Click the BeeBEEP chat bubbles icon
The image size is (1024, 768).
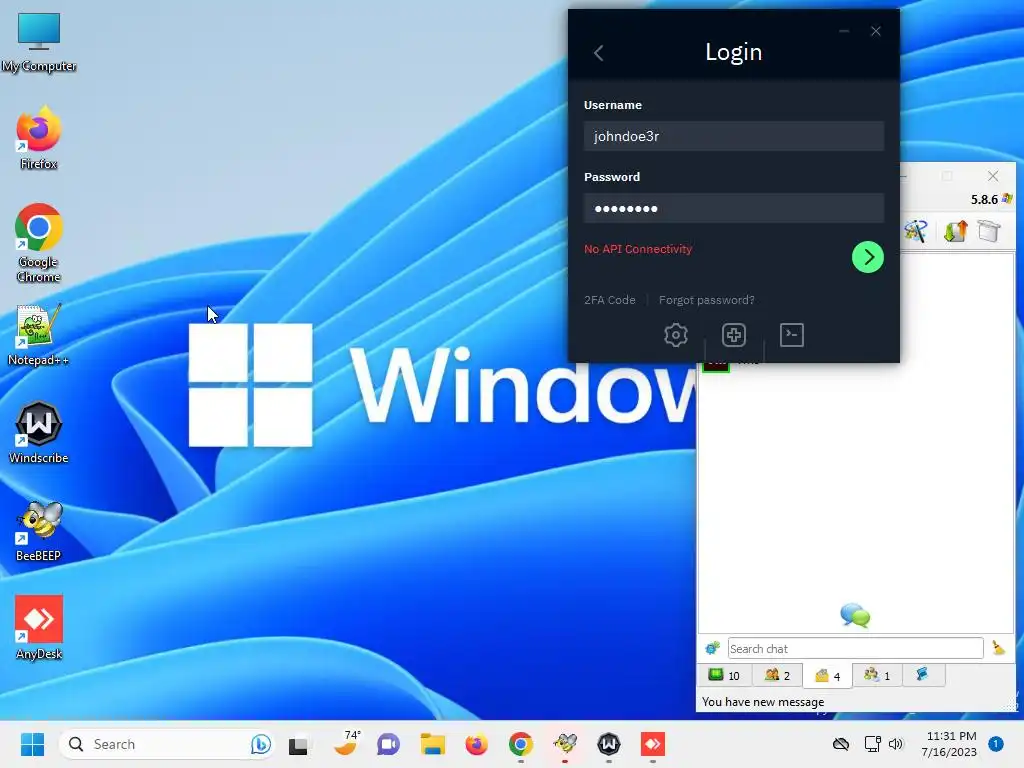(x=855, y=615)
